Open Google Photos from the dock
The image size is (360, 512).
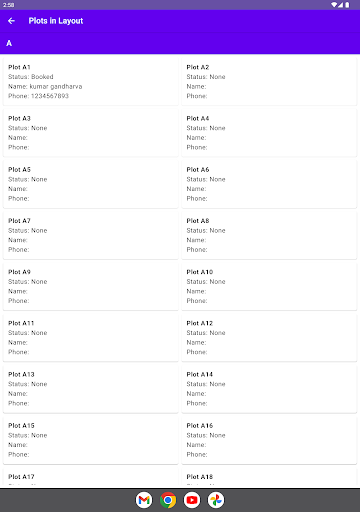[x=216, y=500]
